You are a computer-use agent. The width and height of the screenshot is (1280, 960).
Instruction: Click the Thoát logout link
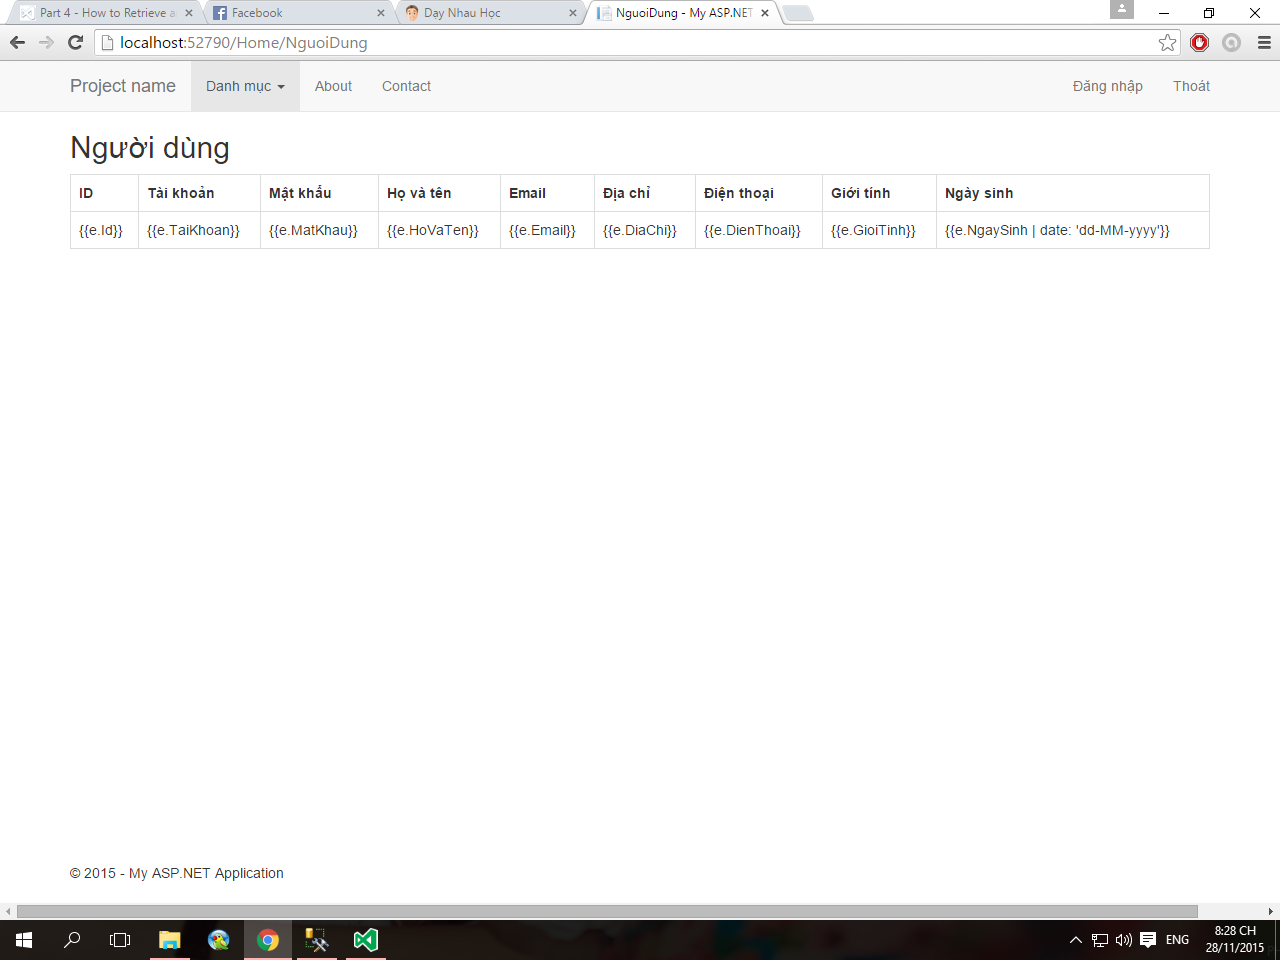coord(1191,86)
